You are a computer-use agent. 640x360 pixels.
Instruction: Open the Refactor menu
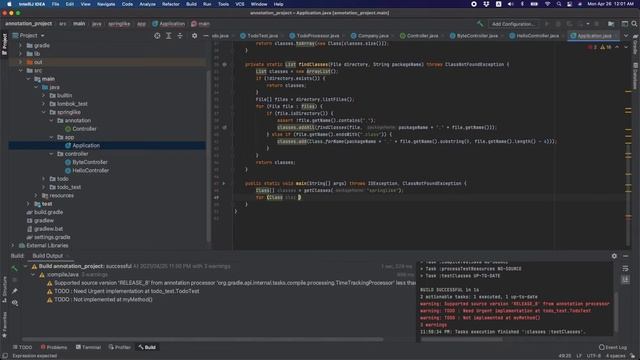point(171,4)
